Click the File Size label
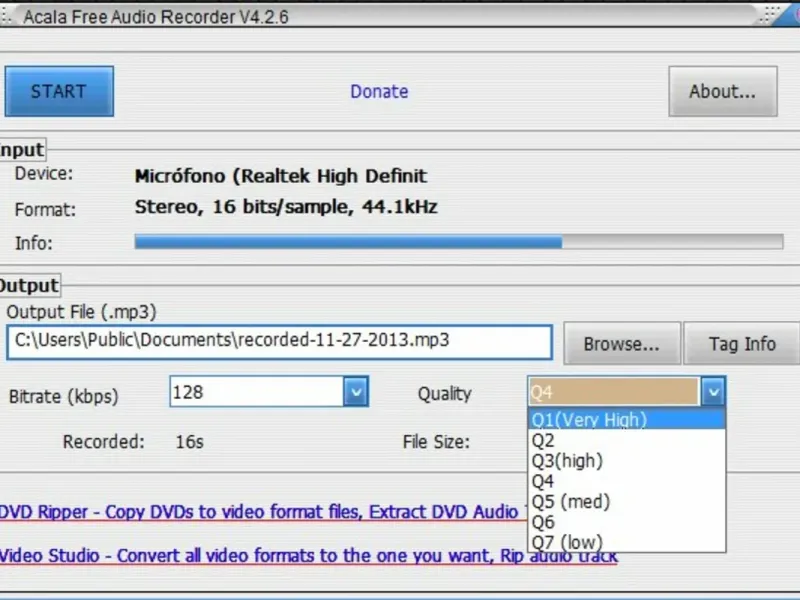Image resolution: width=800 pixels, height=600 pixels. point(436,442)
